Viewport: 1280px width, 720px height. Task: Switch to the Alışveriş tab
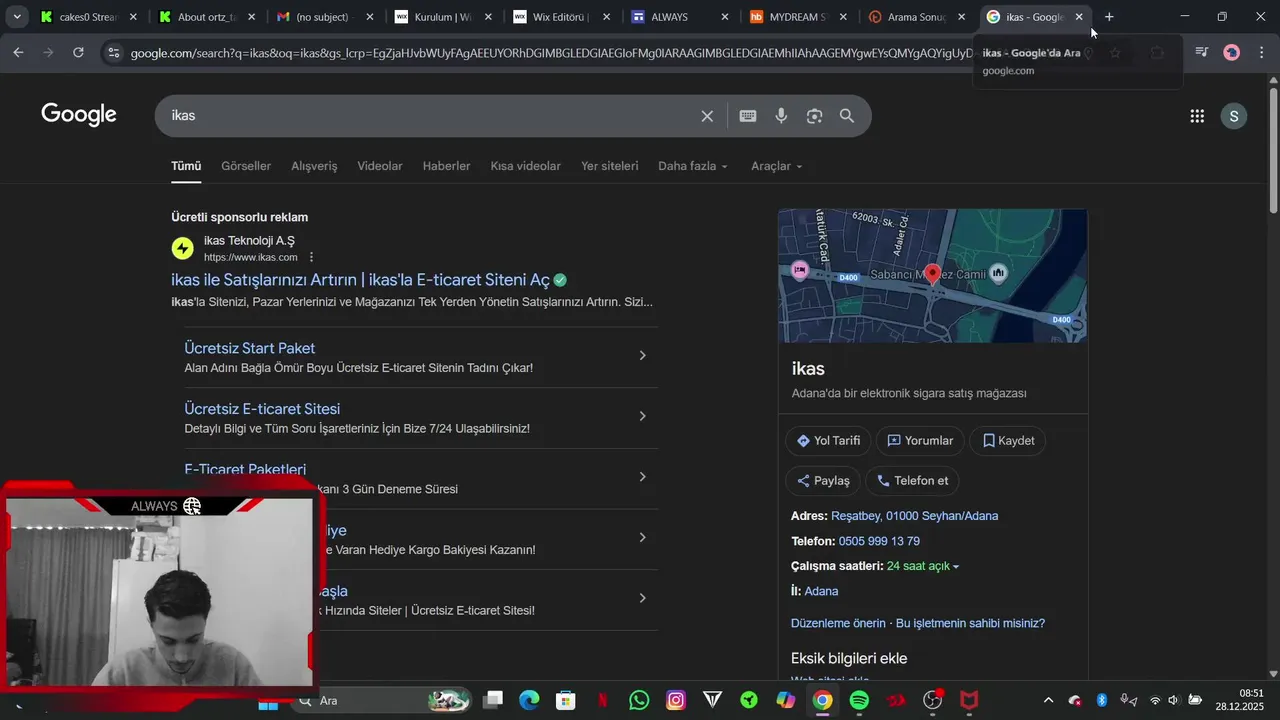point(314,166)
